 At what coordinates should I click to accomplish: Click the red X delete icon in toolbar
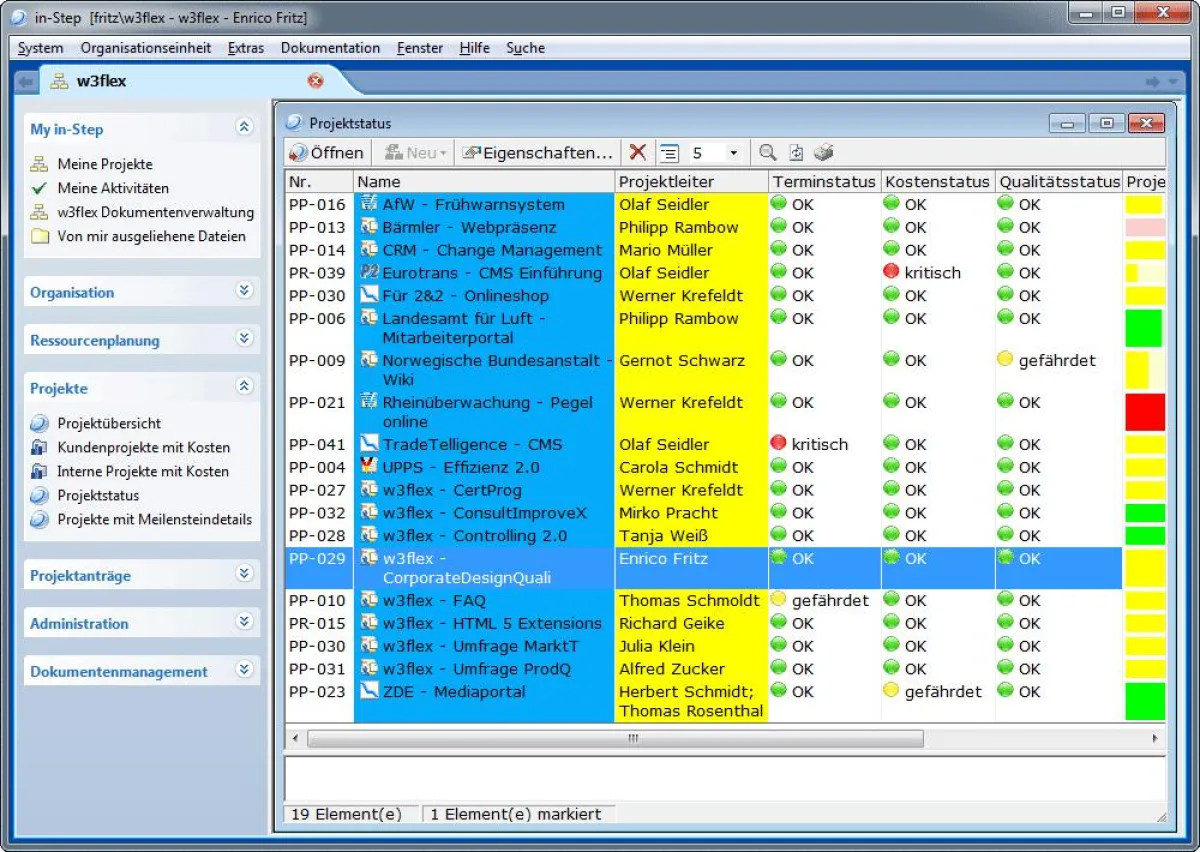pyautogui.click(x=637, y=153)
